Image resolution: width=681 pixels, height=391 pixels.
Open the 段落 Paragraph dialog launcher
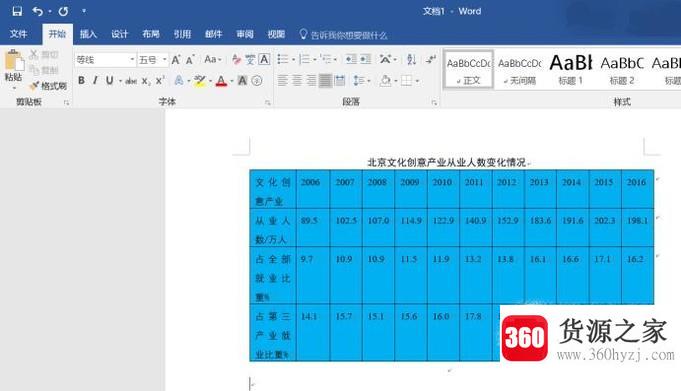[434, 103]
